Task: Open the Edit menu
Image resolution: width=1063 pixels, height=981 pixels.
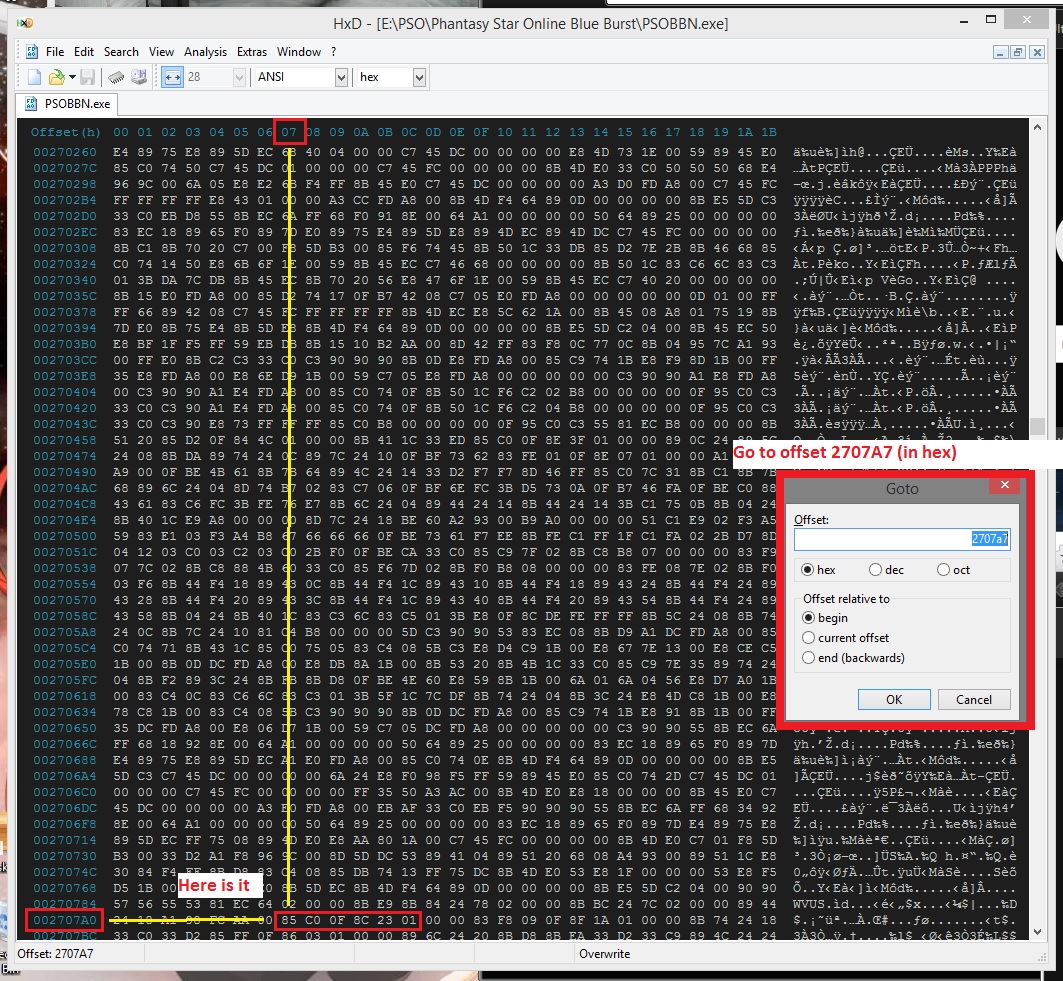Action: [84, 52]
